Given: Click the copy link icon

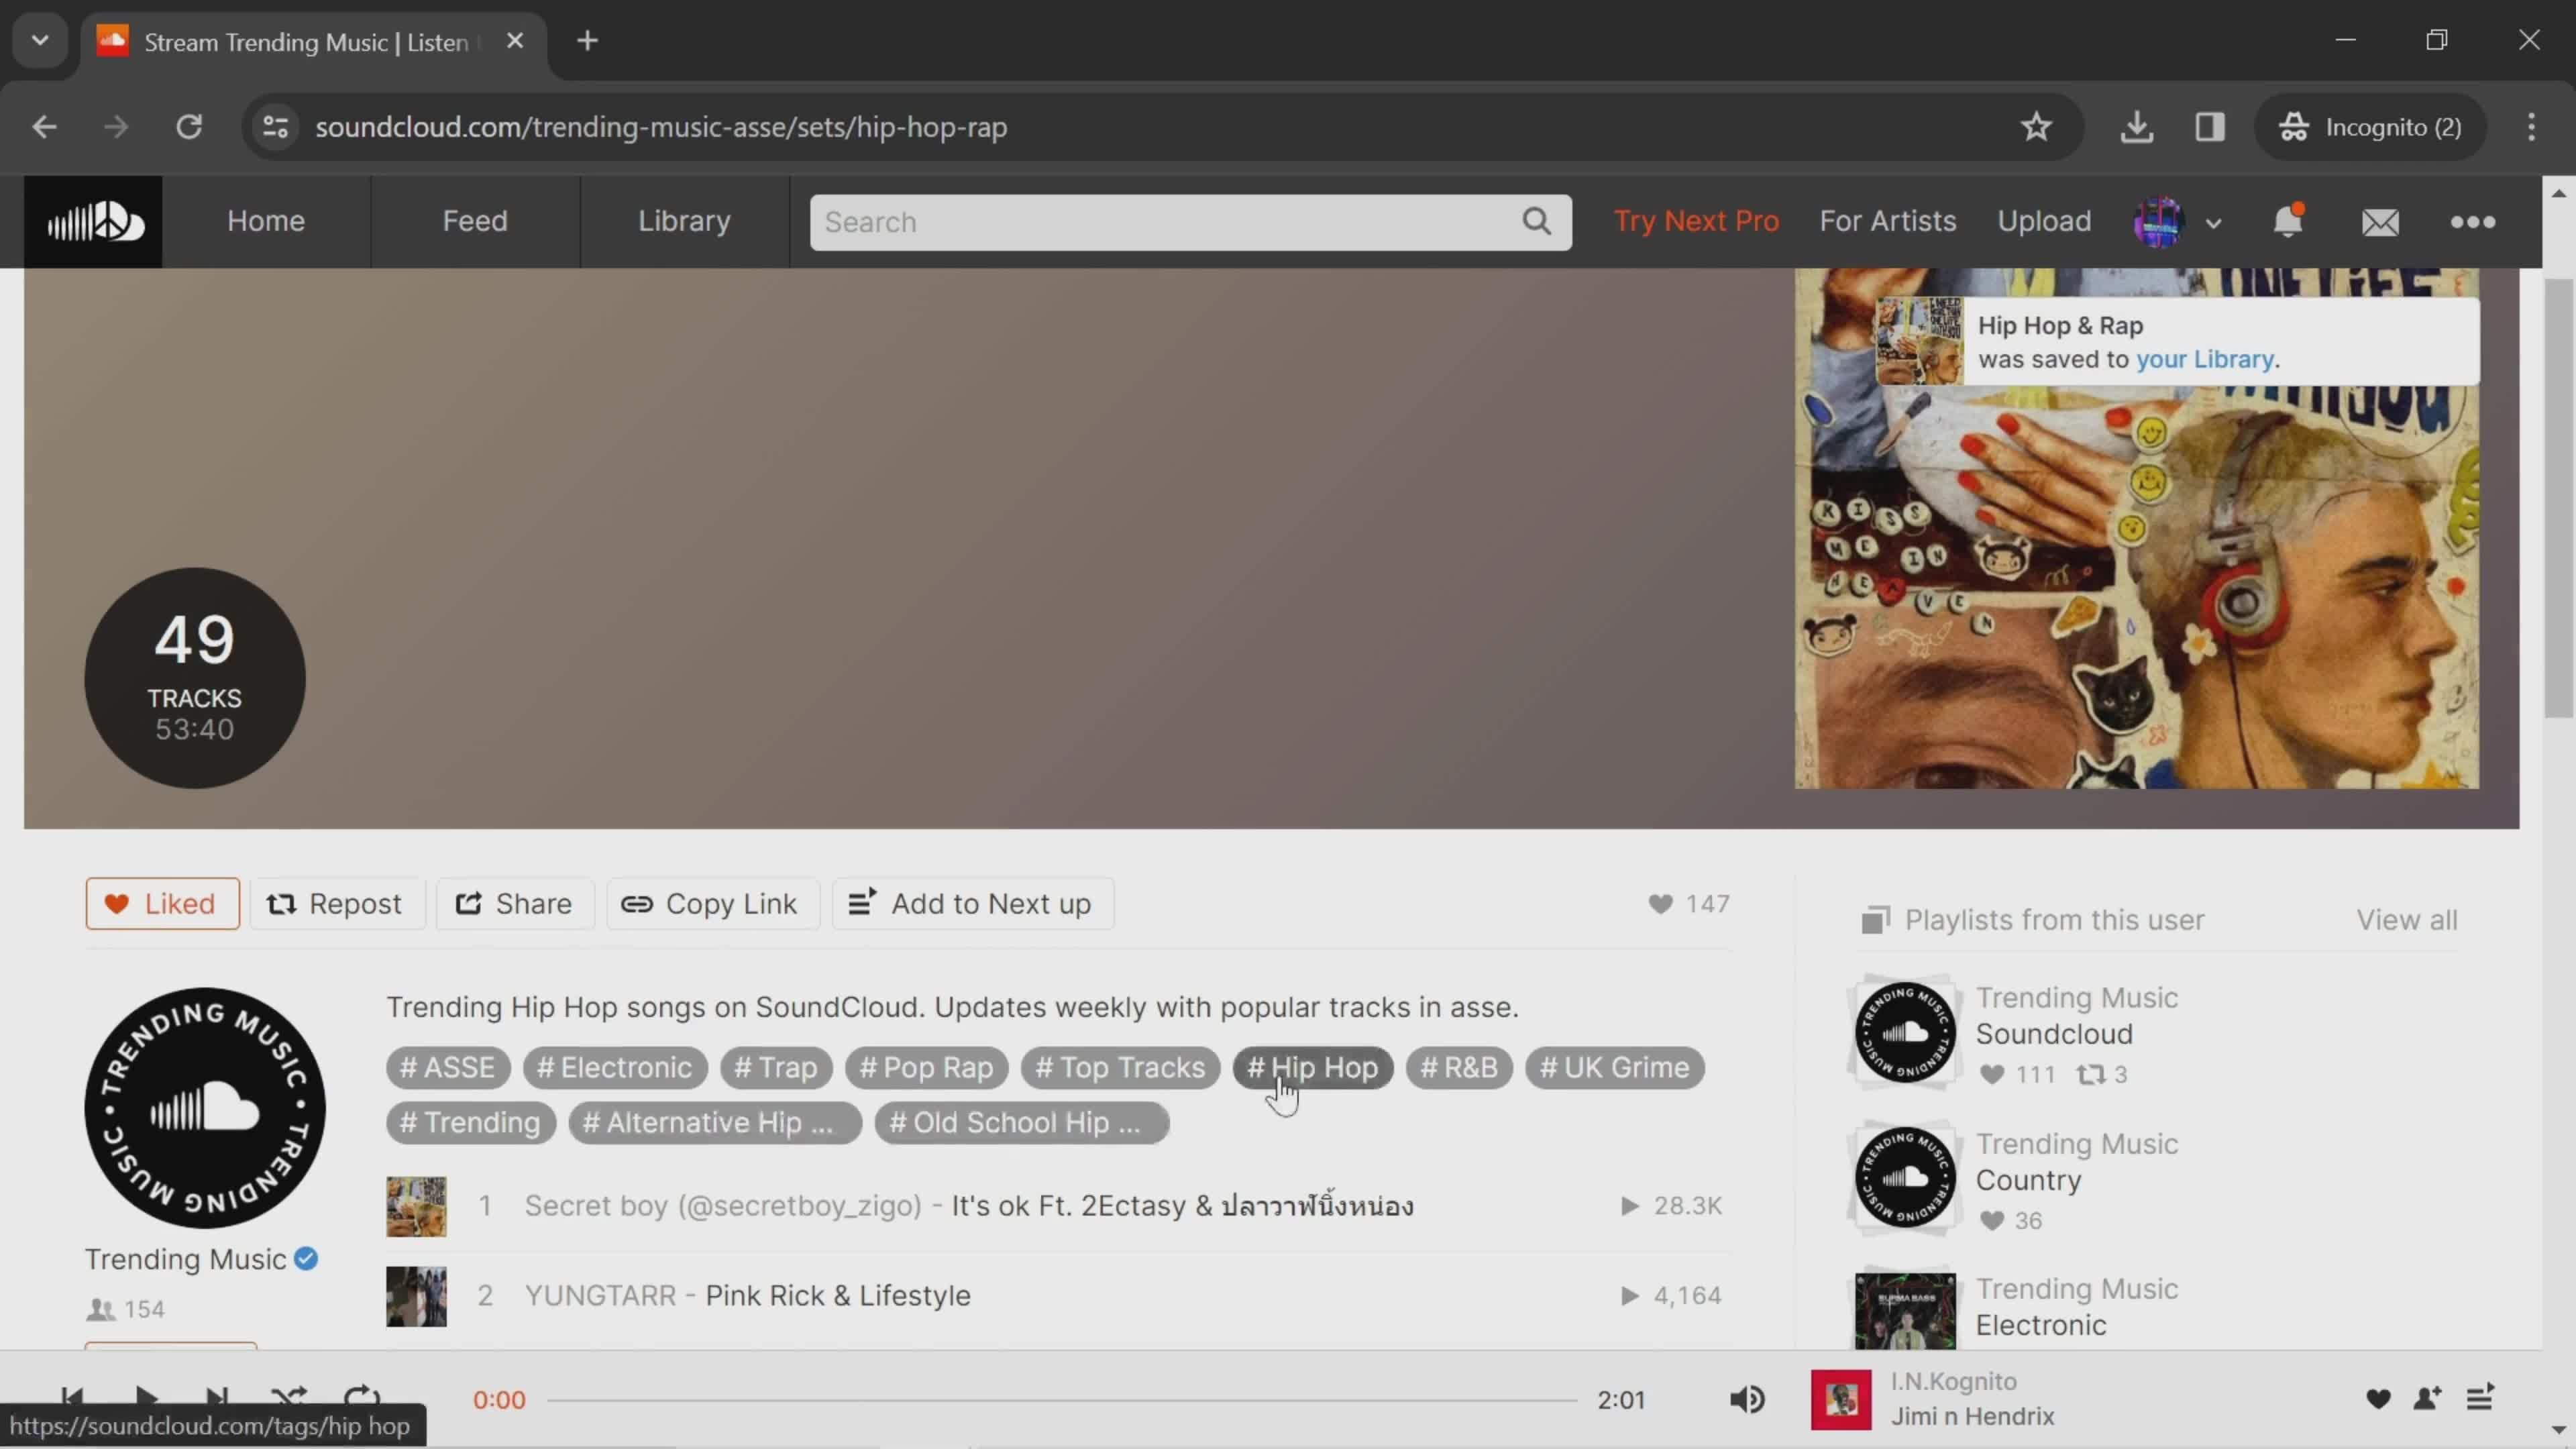Looking at the screenshot, I should tap(637, 904).
